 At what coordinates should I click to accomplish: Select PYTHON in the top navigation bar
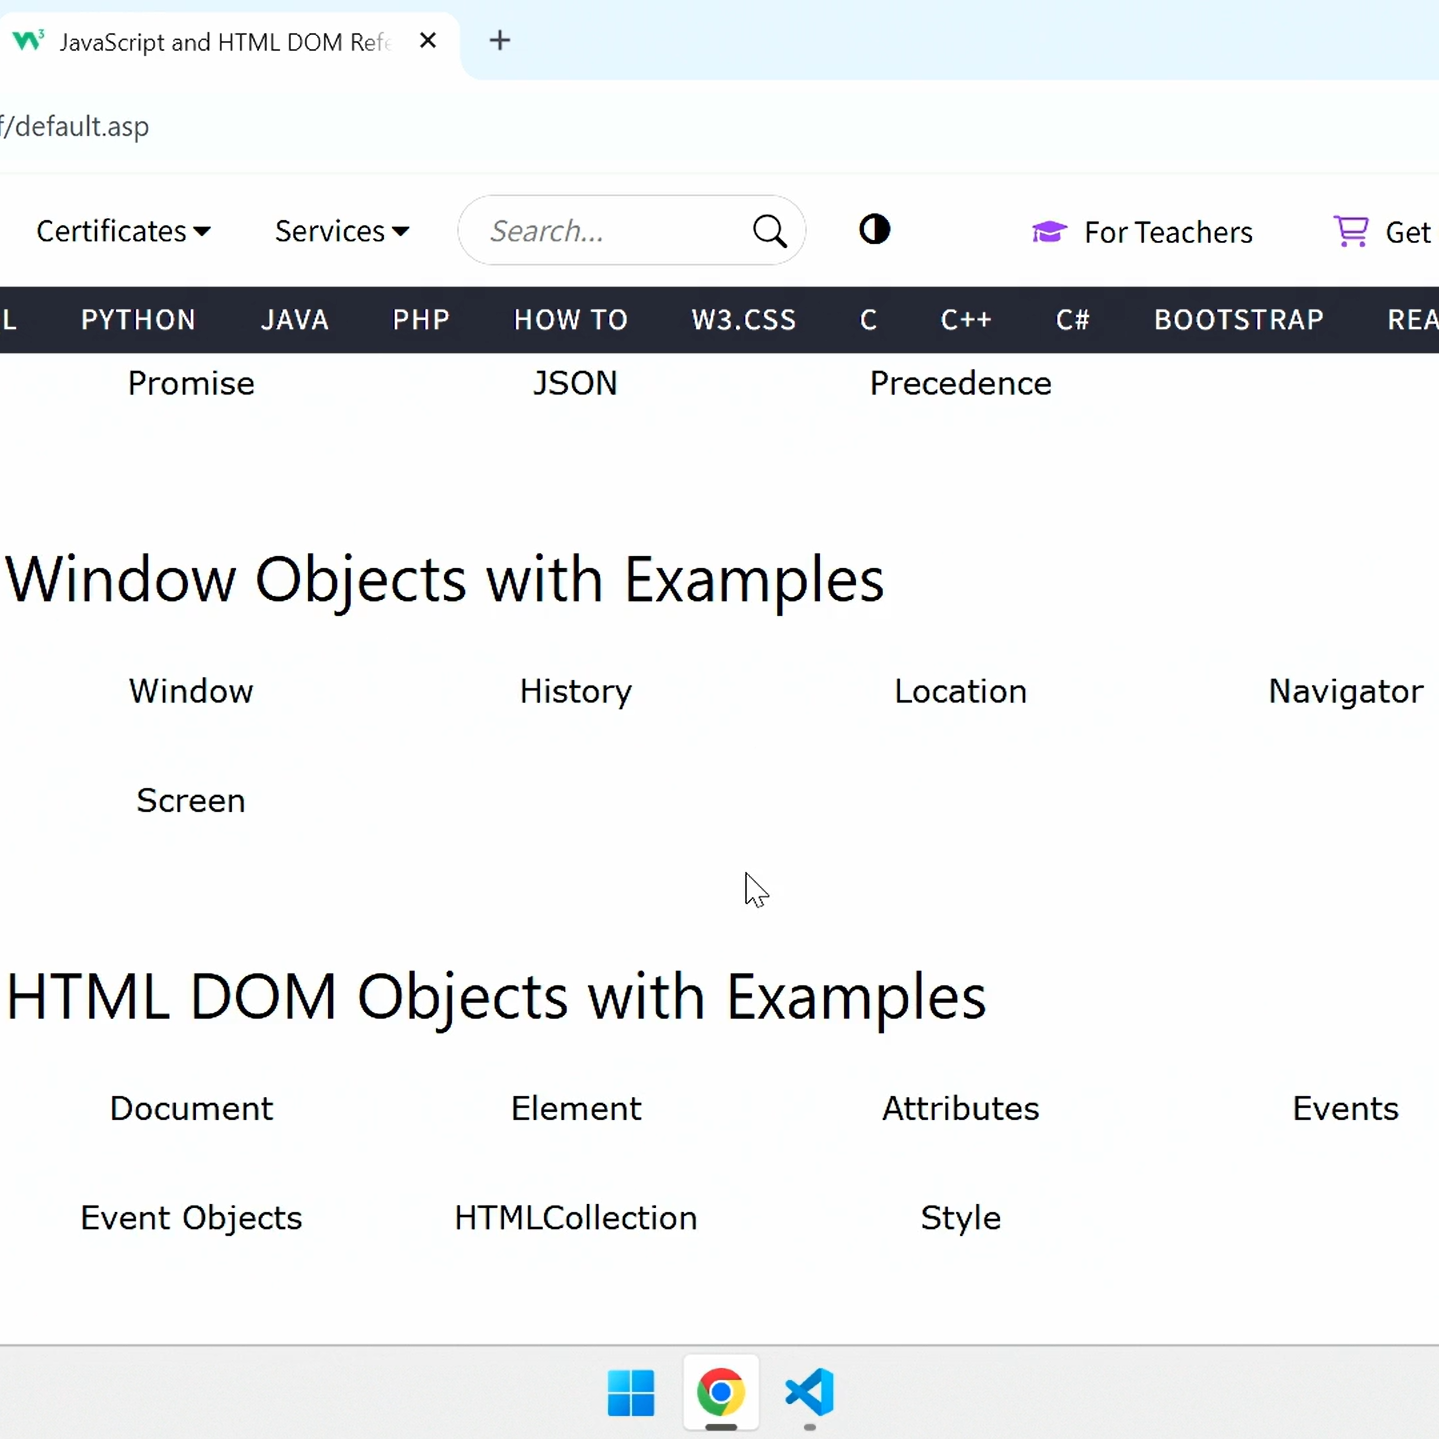point(138,320)
